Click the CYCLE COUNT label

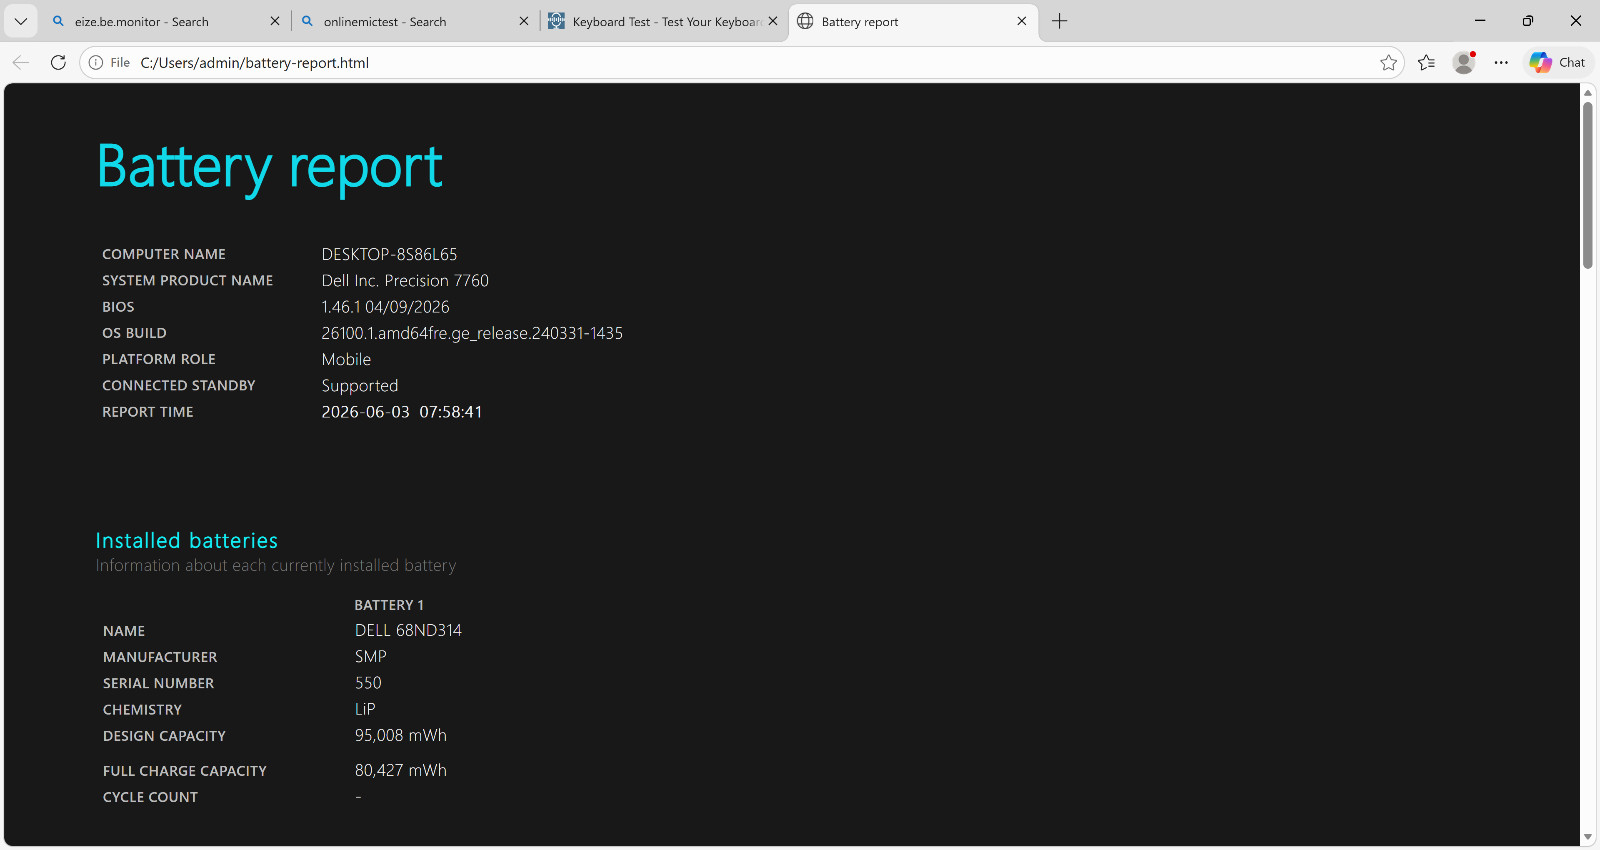[150, 797]
